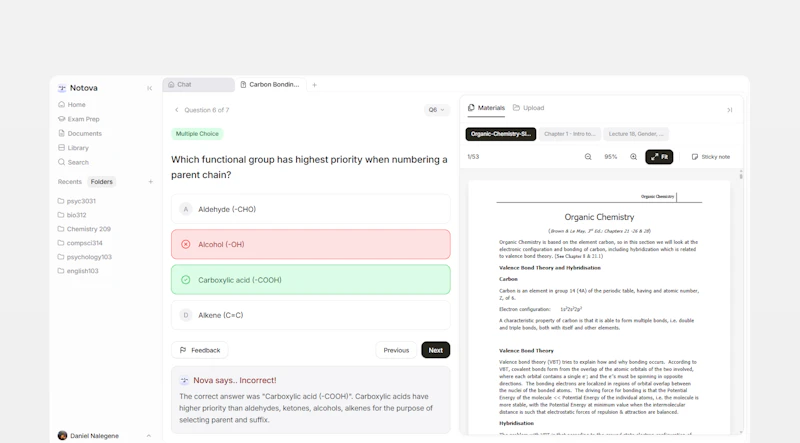Open the compsci314 folder

(x=80, y=243)
